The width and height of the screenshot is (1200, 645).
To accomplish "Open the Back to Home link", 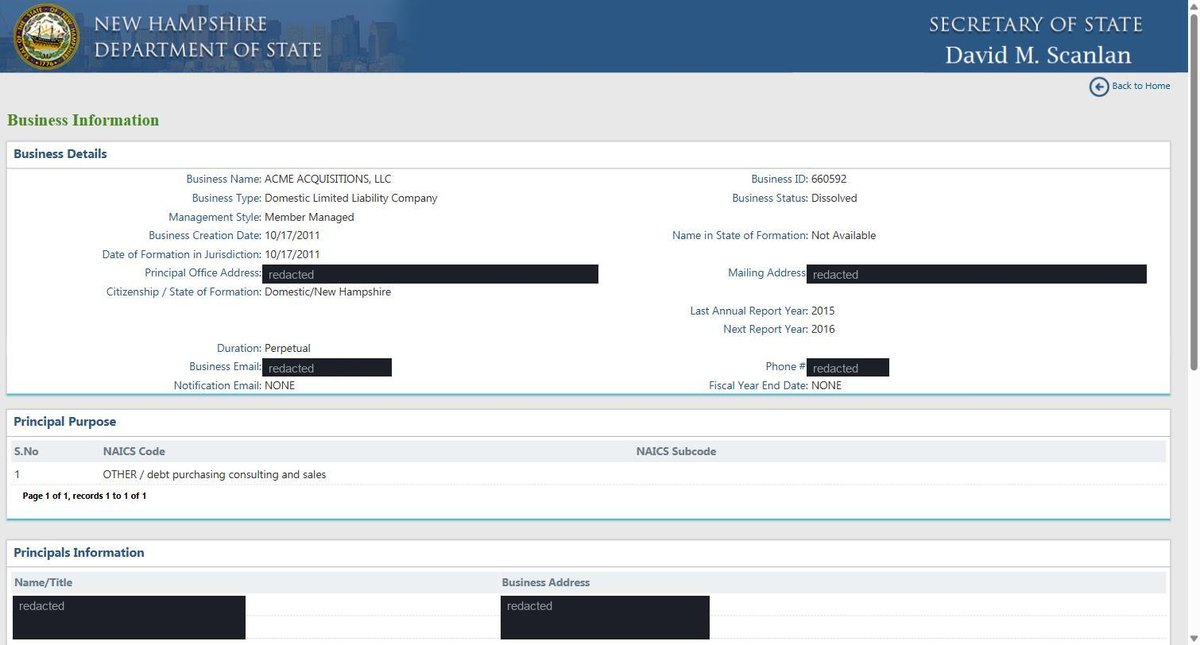I will point(1140,86).
